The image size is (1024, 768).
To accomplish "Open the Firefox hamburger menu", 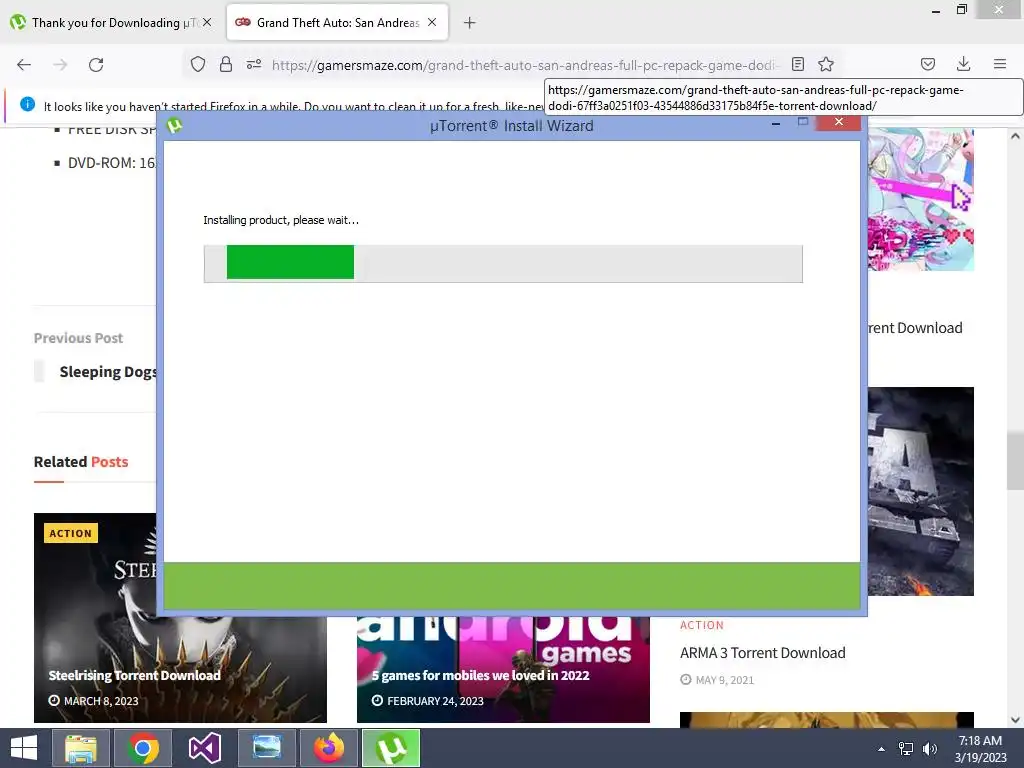I will [1000, 64].
